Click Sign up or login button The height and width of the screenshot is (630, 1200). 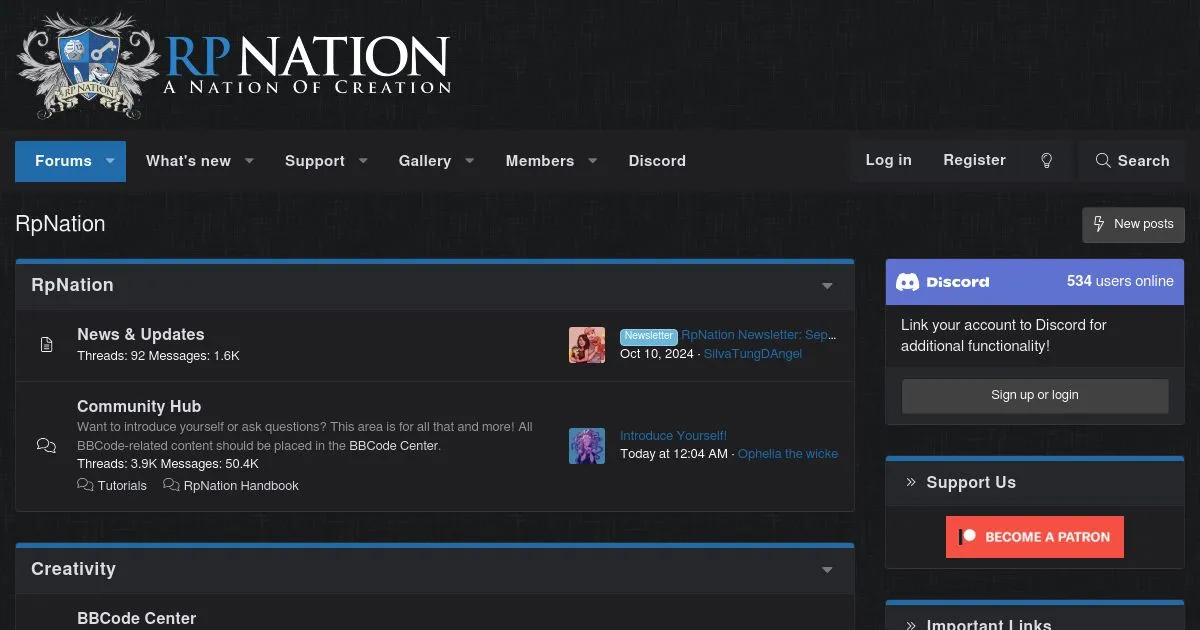1035,395
